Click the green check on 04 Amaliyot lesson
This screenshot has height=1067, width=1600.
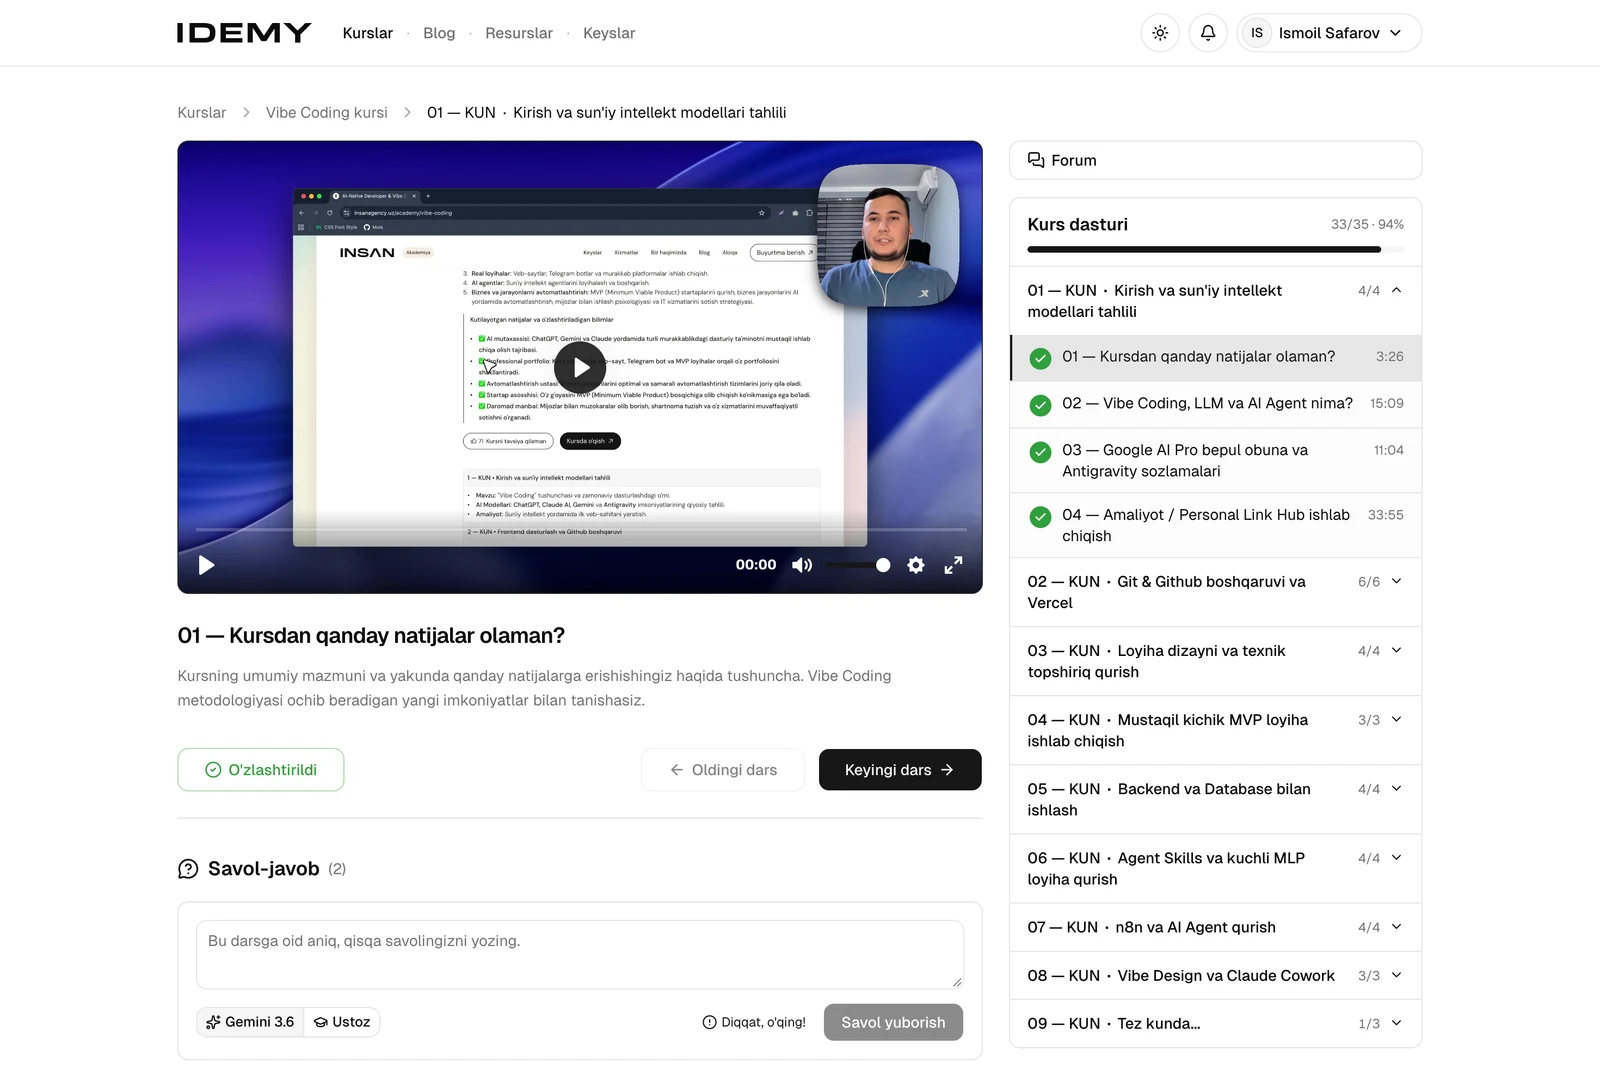(x=1041, y=517)
